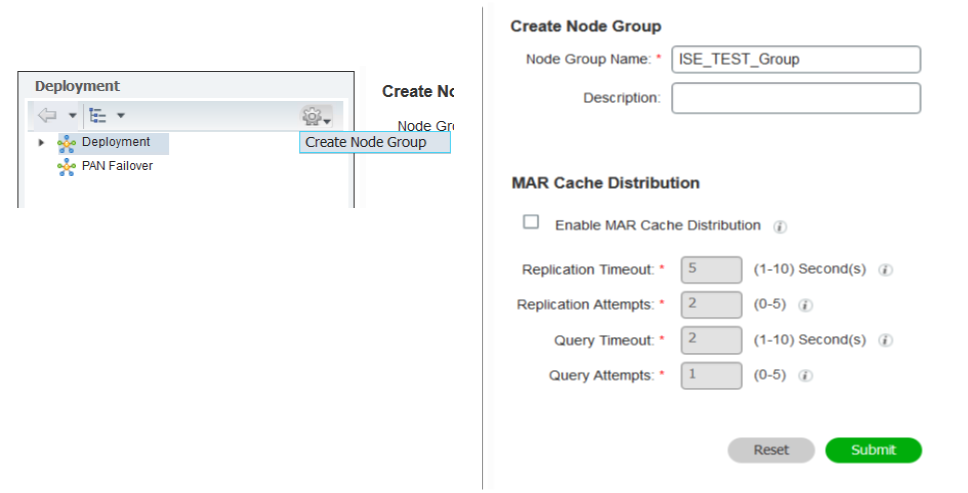Click the PAN Failover node icon
The image size is (968, 493).
click(67, 167)
